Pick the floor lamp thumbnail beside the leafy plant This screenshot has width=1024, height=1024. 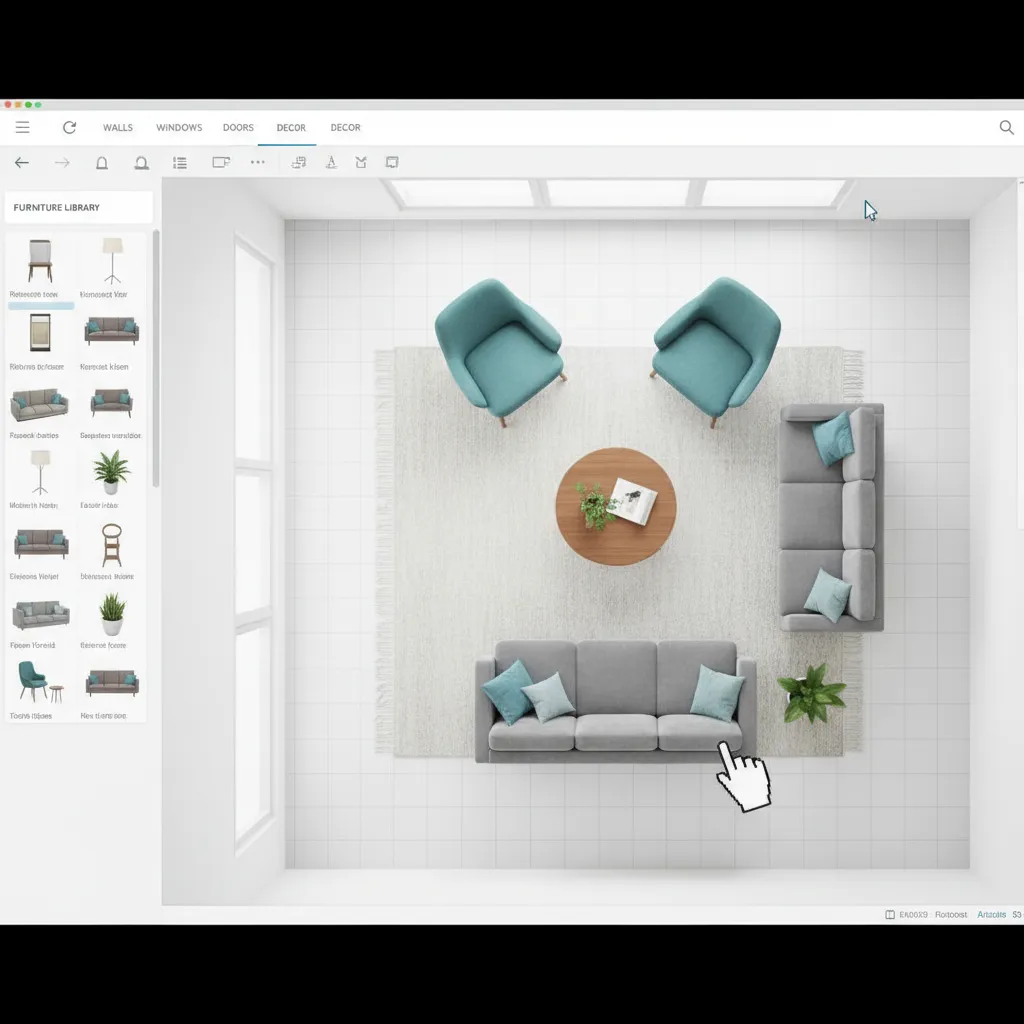[x=40, y=472]
